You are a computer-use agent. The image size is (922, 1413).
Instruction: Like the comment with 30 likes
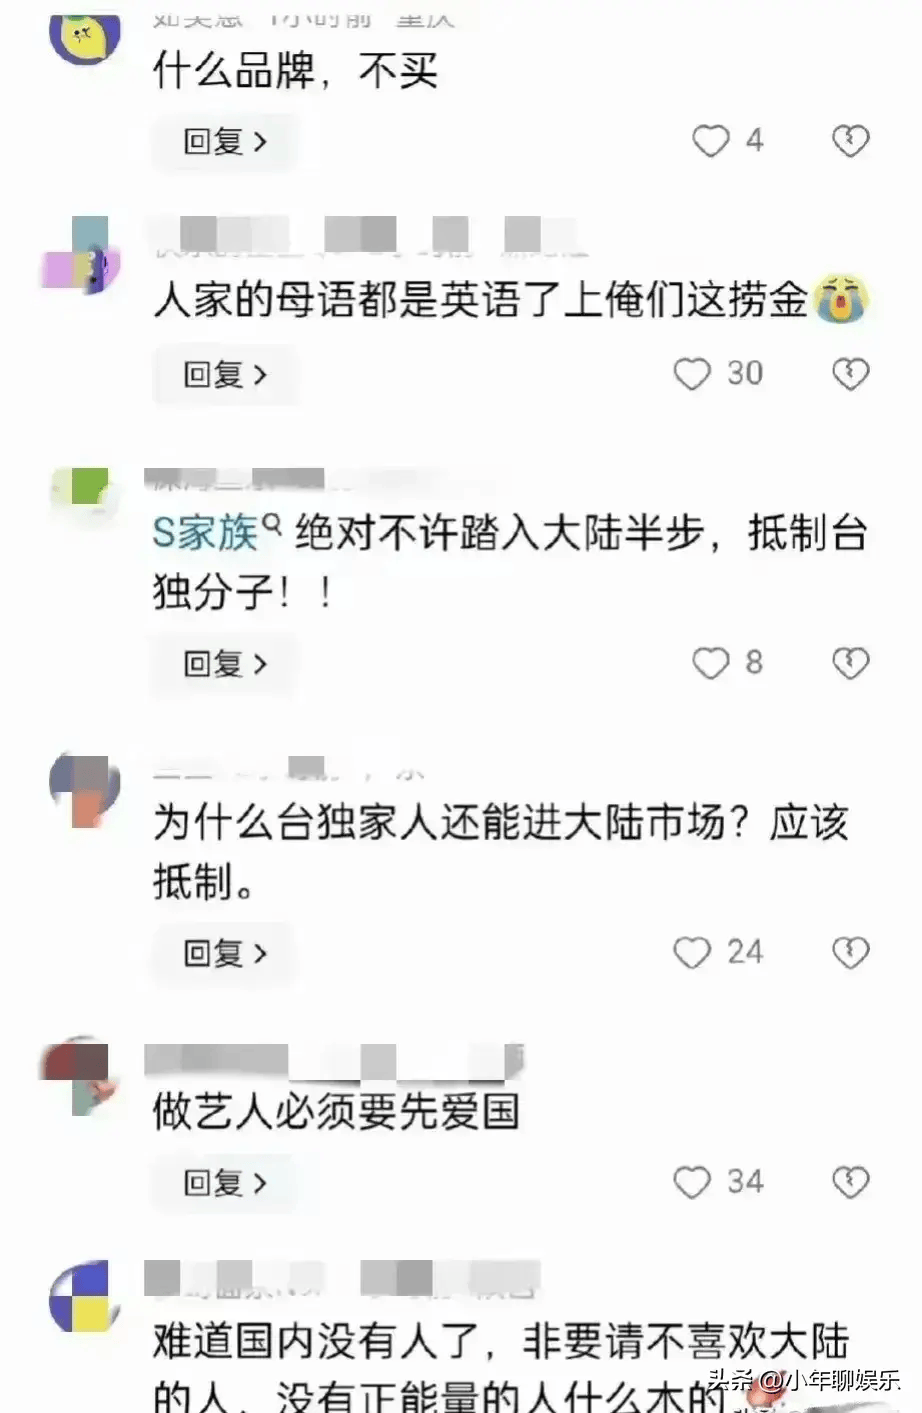pos(692,374)
